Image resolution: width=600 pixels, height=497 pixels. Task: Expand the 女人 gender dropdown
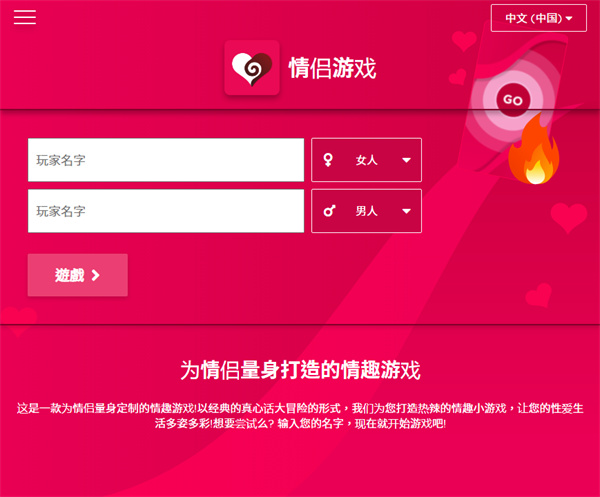point(366,160)
